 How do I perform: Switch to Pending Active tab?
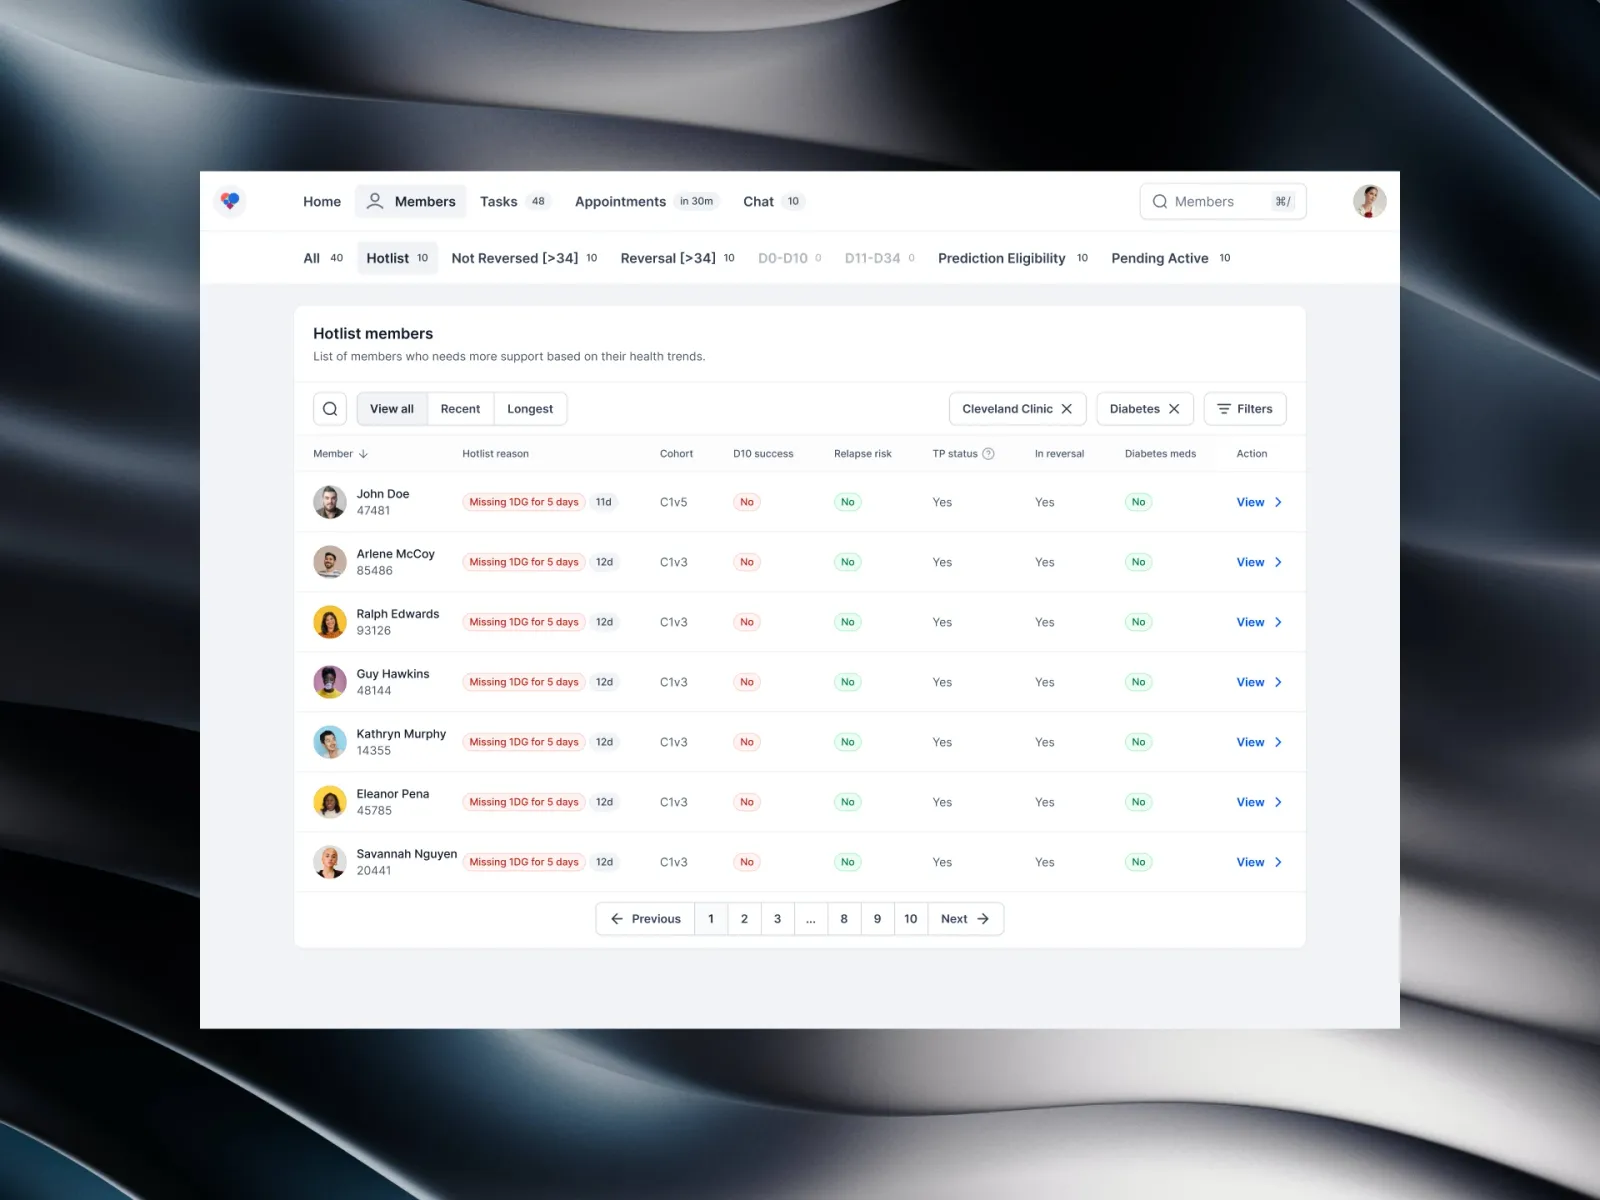click(x=1171, y=258)
